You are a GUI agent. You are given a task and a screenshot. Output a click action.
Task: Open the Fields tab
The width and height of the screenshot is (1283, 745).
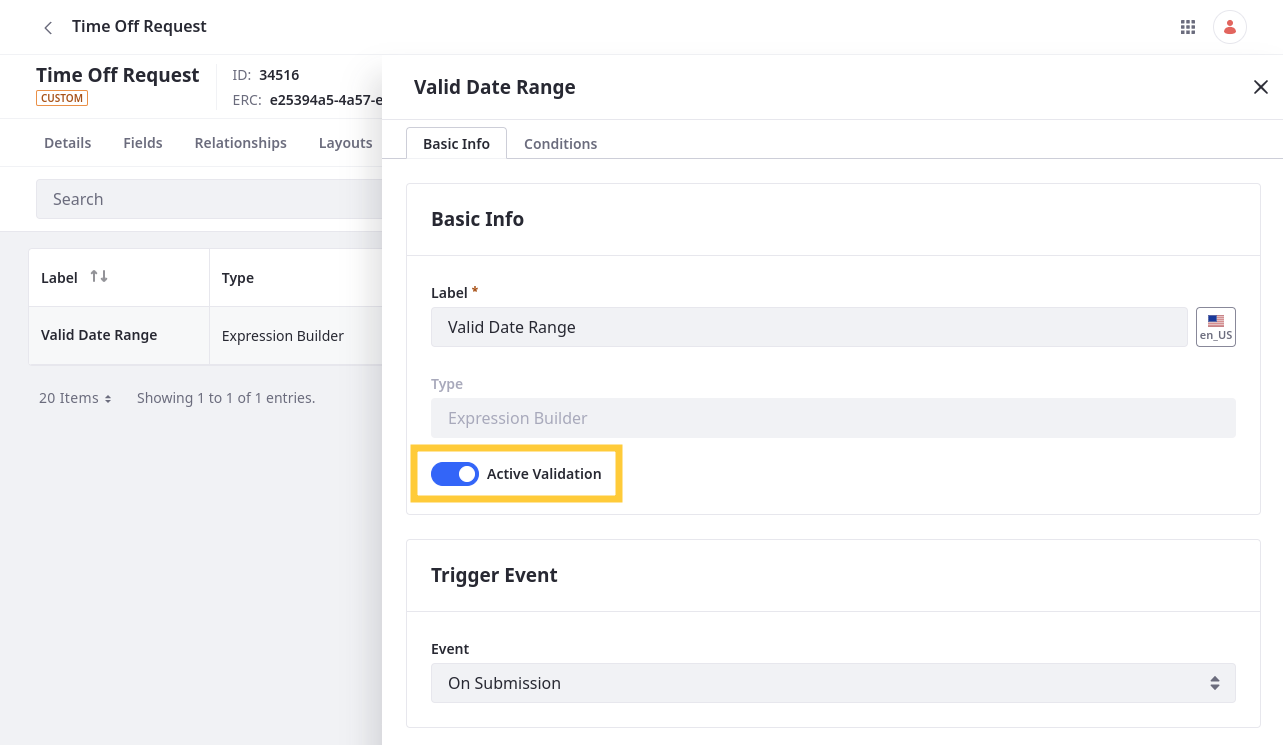click(143, 143)
